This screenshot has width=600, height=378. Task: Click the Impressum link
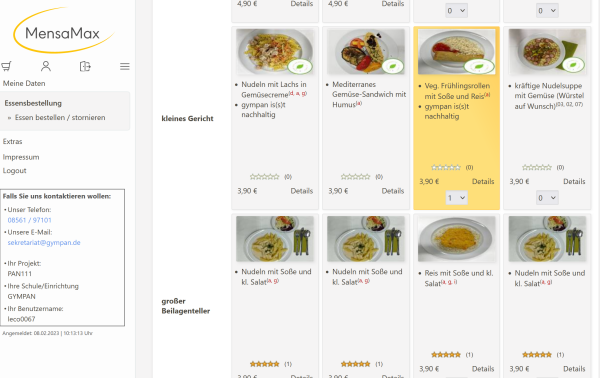coord(21,157)
